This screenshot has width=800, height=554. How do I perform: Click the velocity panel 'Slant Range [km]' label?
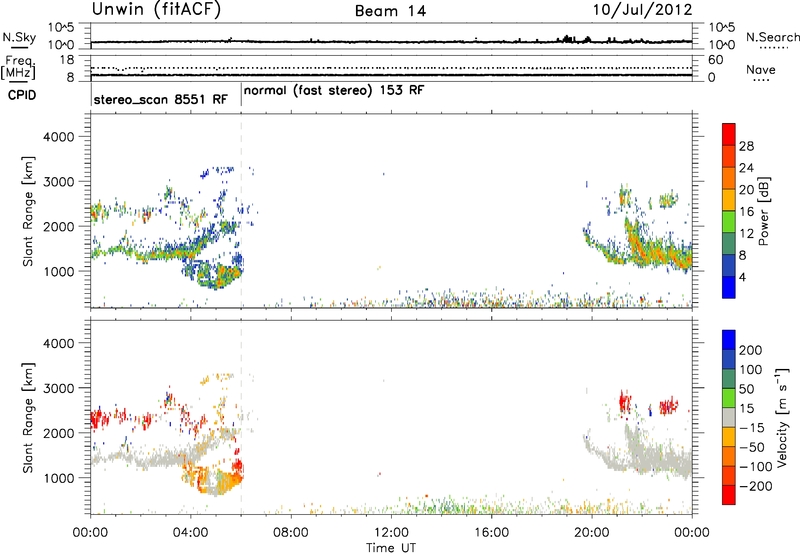[29, 417]
